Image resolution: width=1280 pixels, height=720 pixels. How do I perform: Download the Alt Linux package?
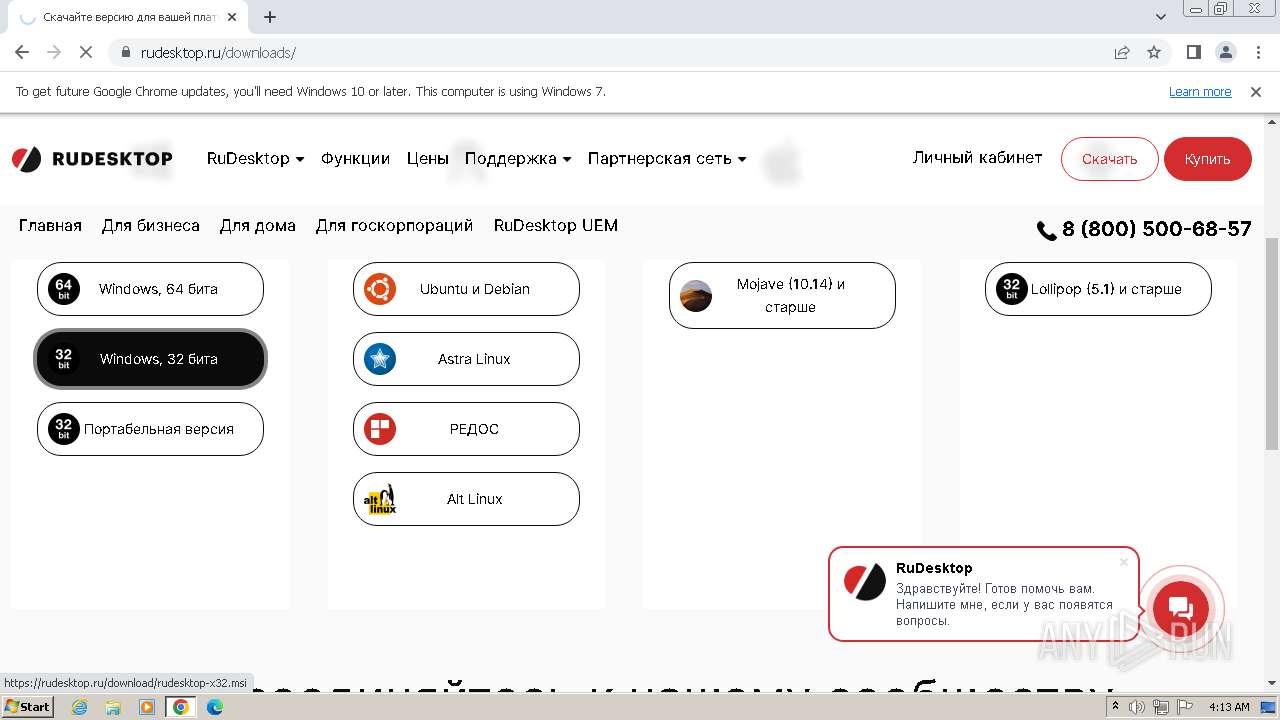point(466,499)
